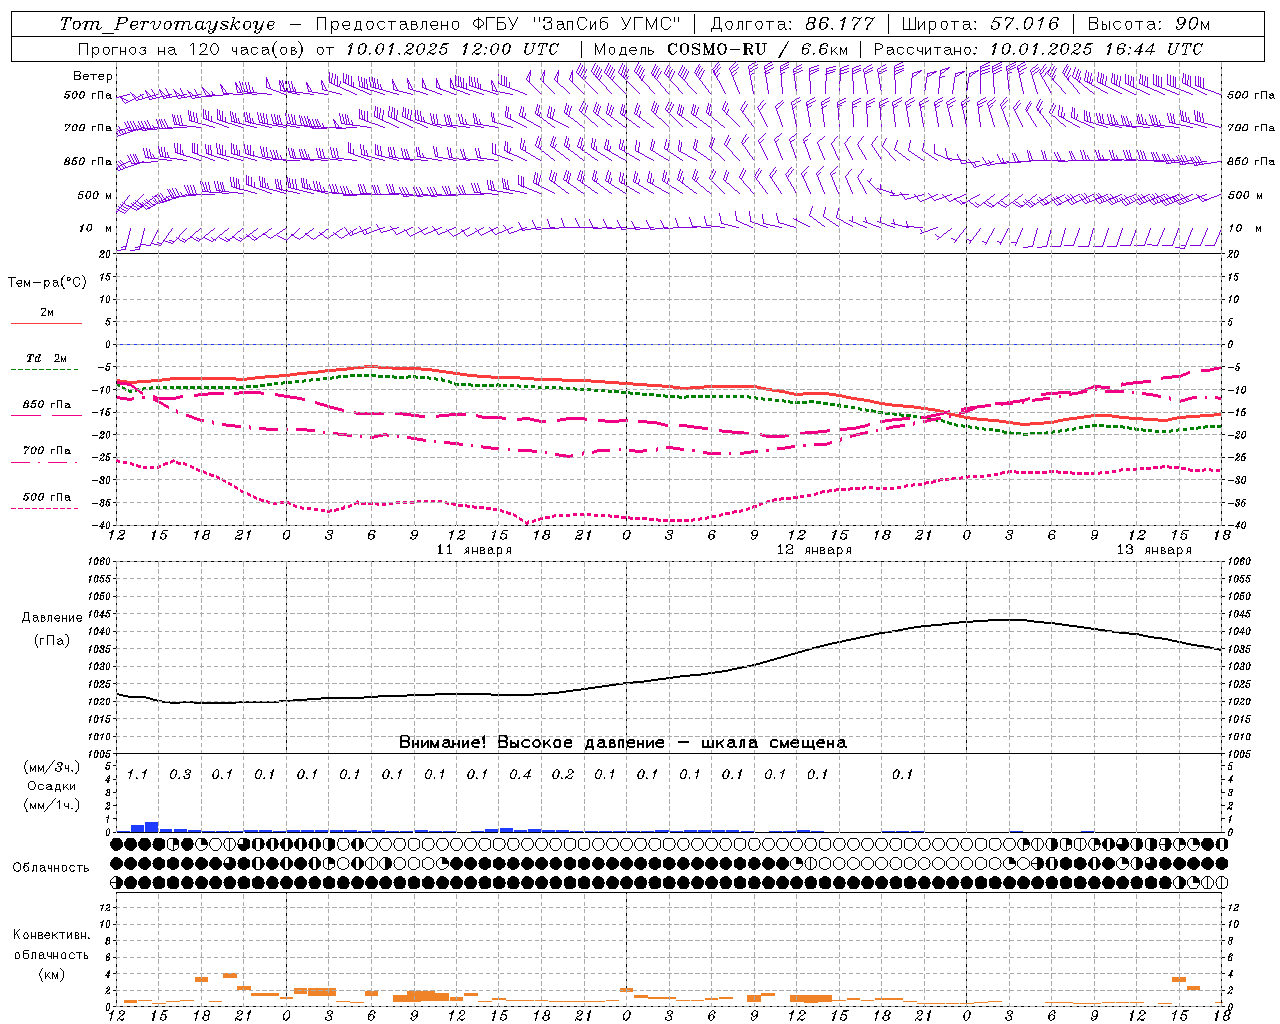This screenshot has height=1024, width=1280.
Task: Click the 'Осадки' precipitation label
Action: point(52,786)
